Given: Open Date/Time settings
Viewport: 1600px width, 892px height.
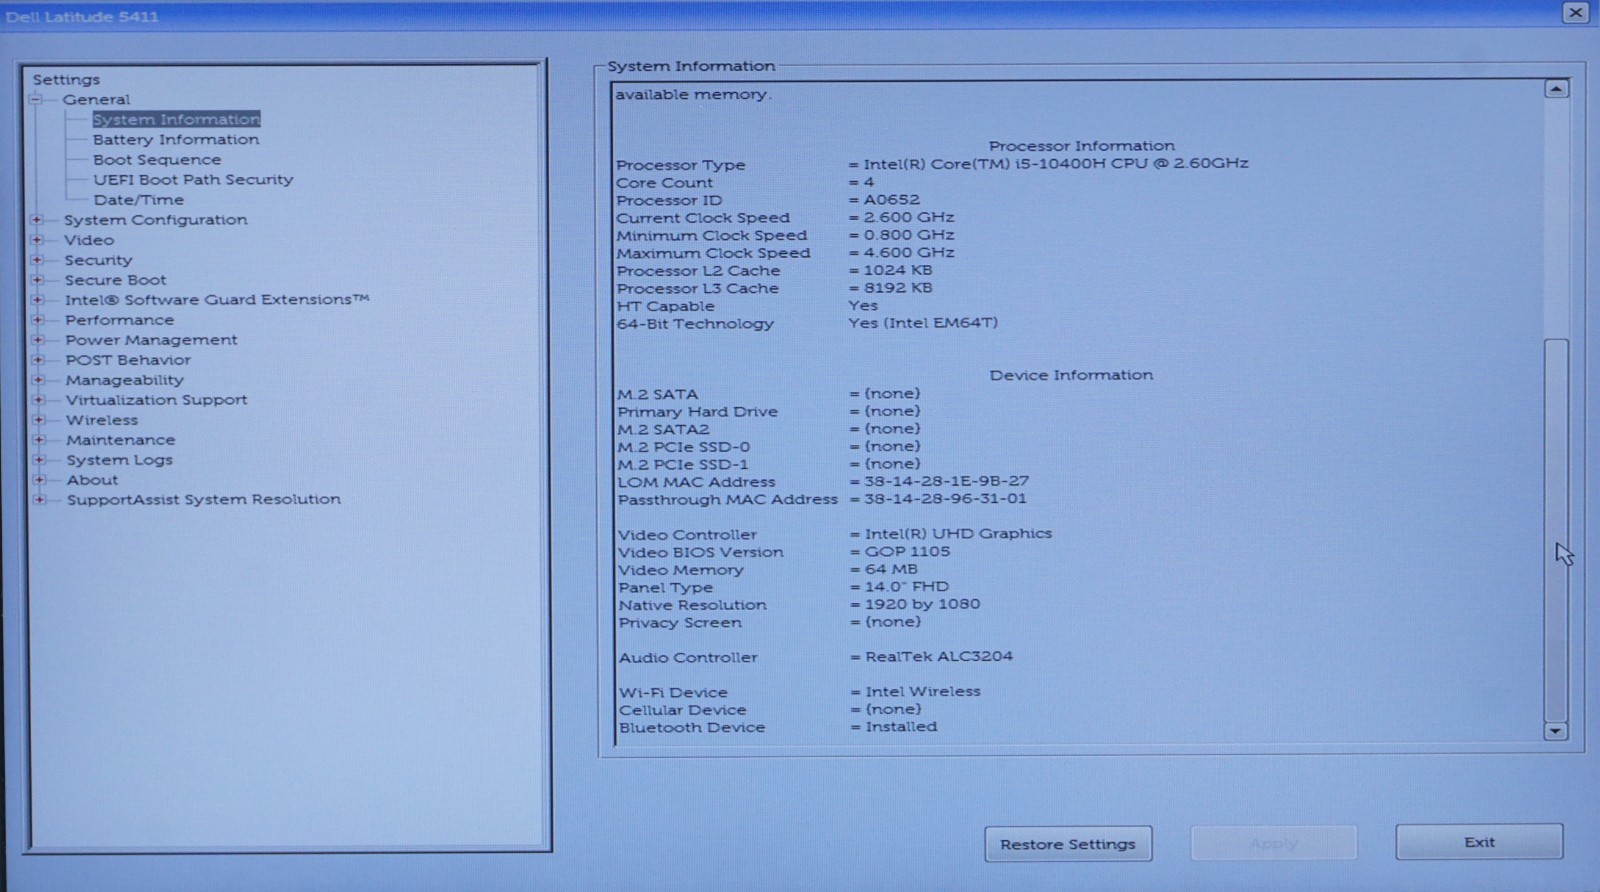Looking at the screenshot, I should [138, 200].
